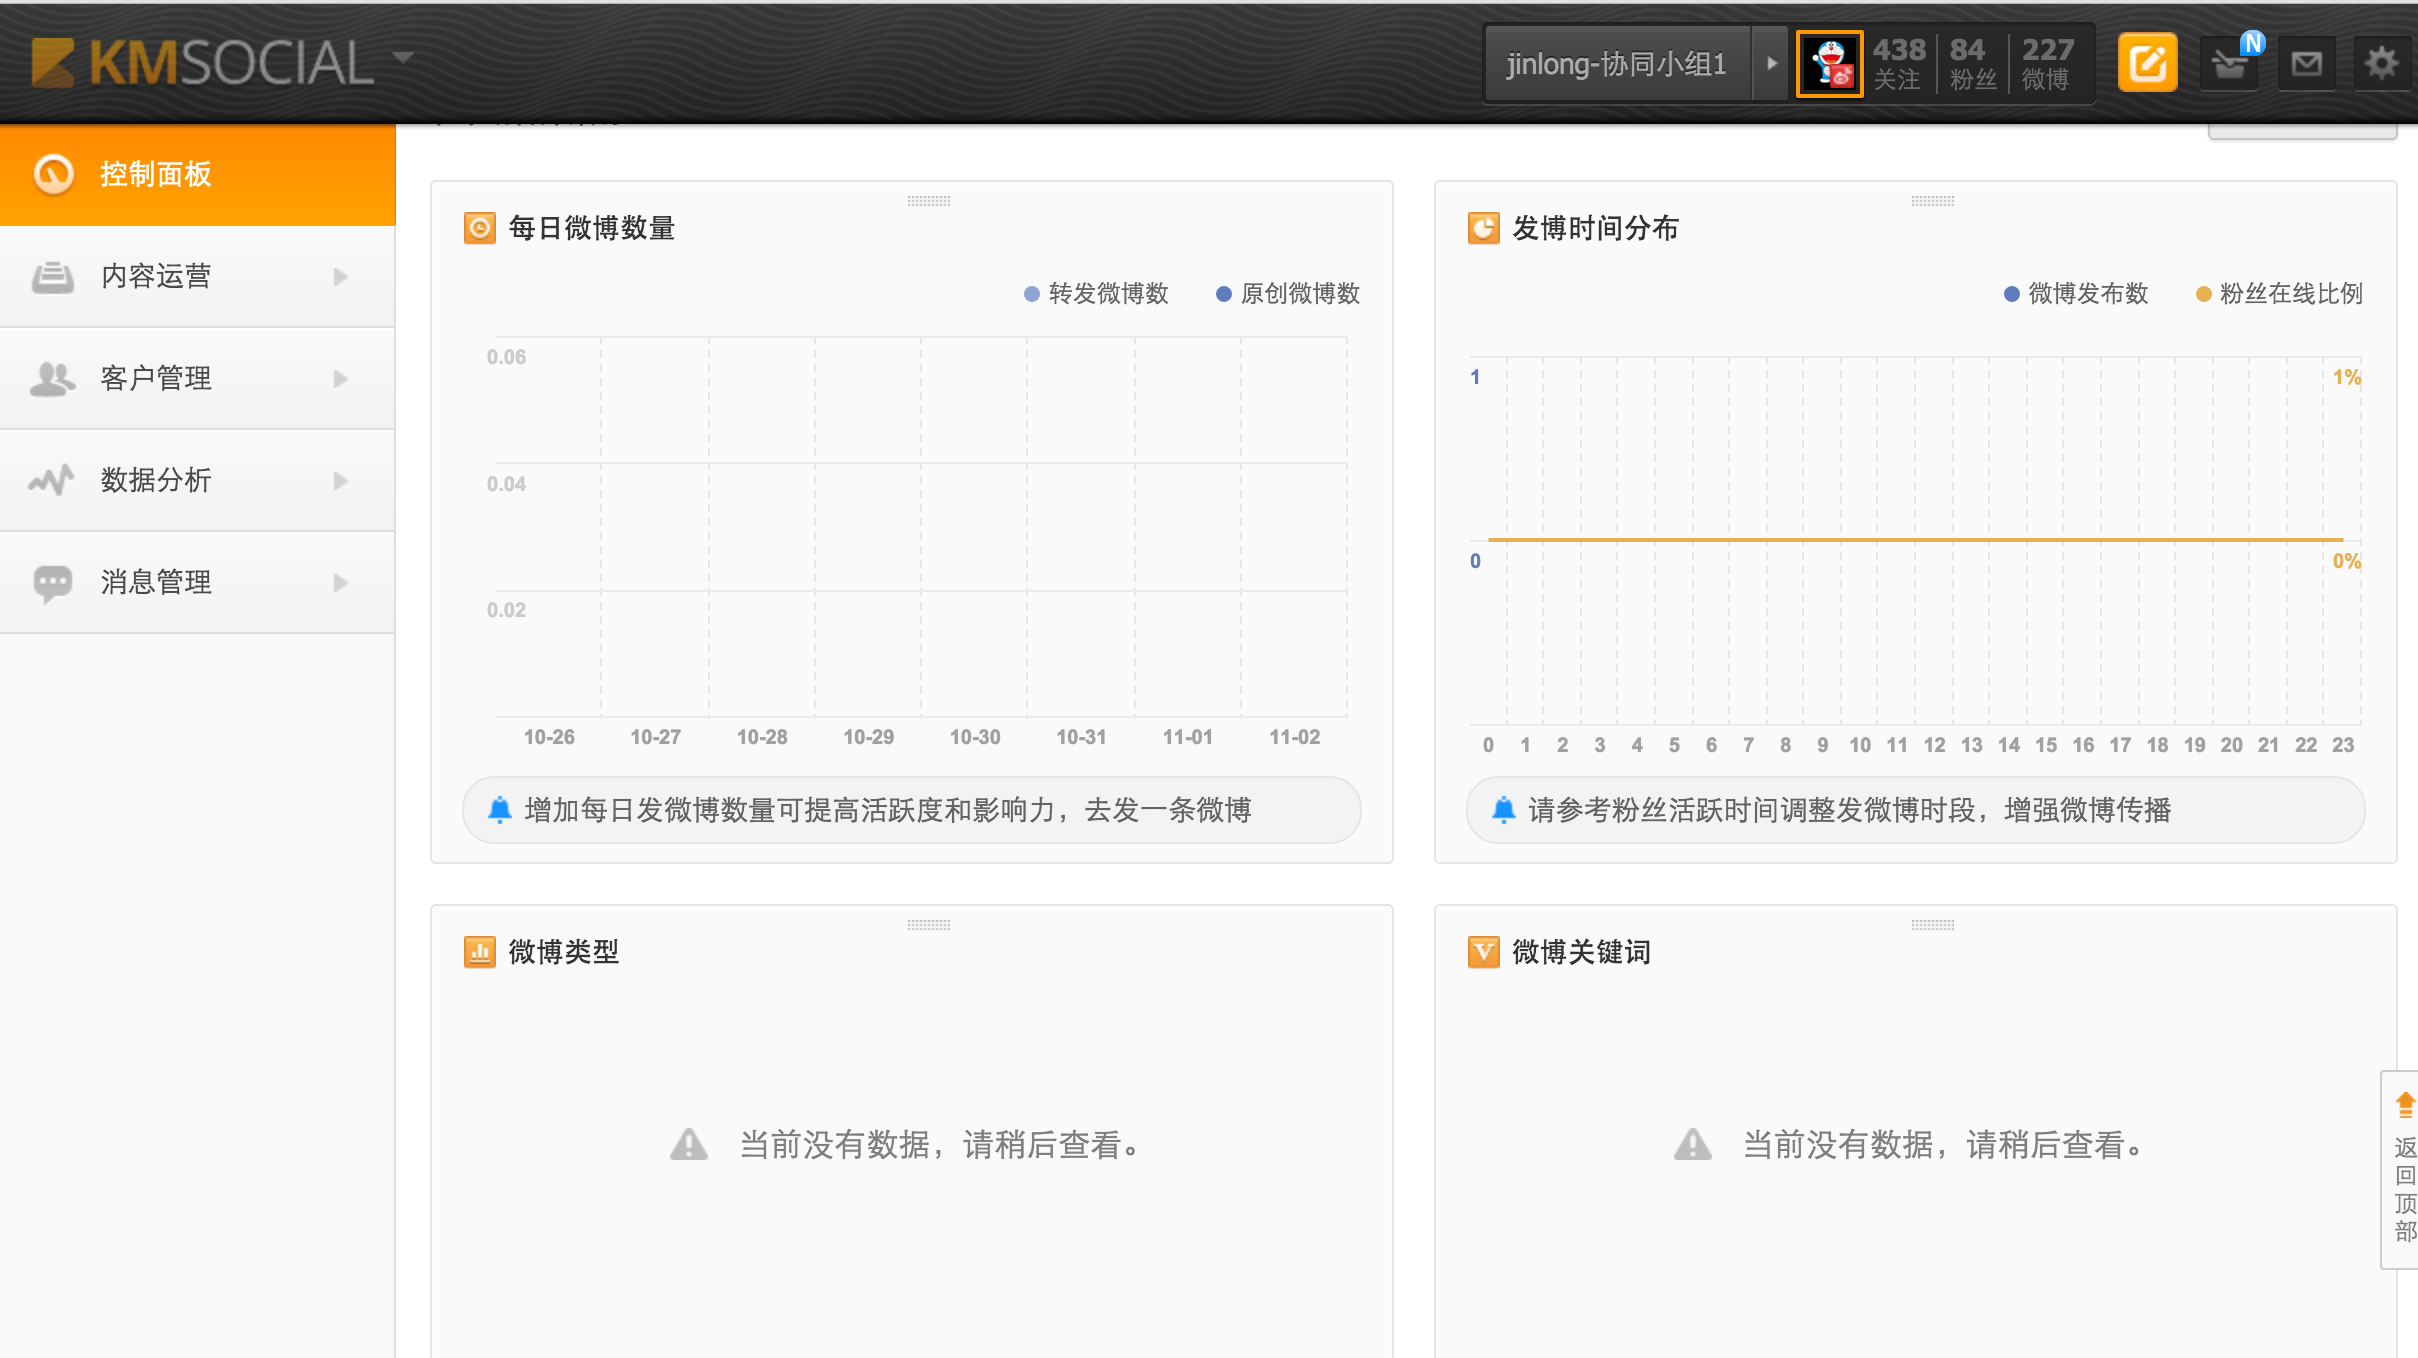Click the 每日微博数量 panel icon

pos(480,228)
